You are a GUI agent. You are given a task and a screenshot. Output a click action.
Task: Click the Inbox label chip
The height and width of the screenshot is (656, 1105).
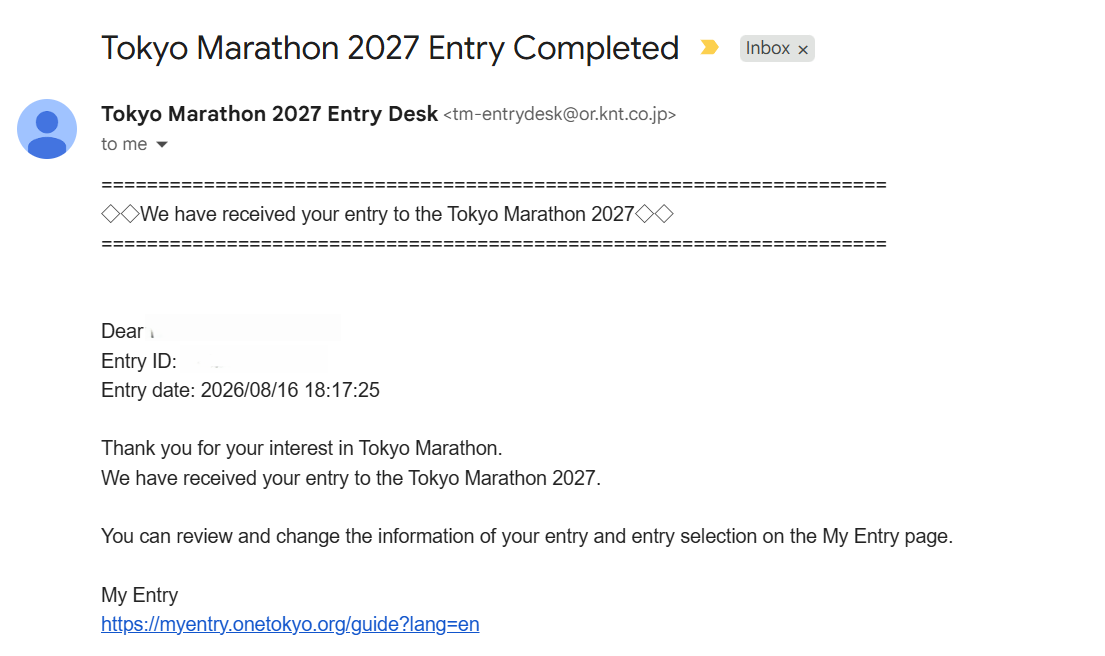click(777, 49)
